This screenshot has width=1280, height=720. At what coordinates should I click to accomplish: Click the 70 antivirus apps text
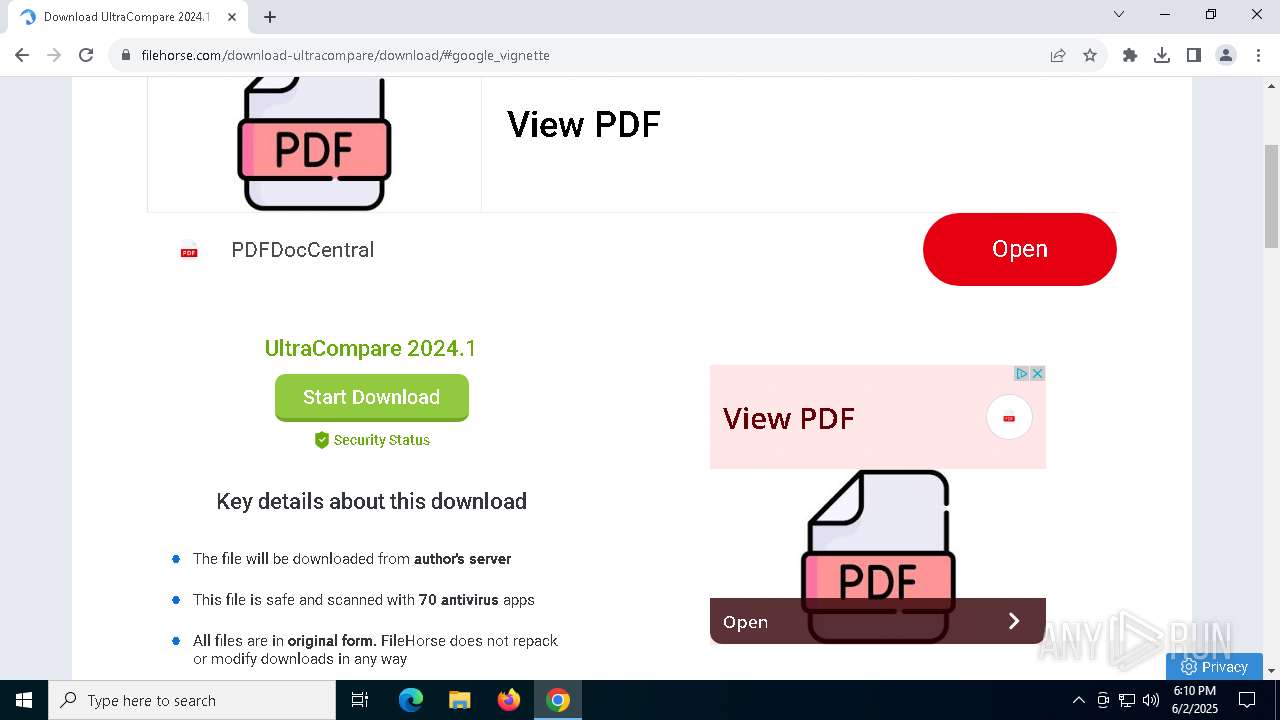click(364, 600)
